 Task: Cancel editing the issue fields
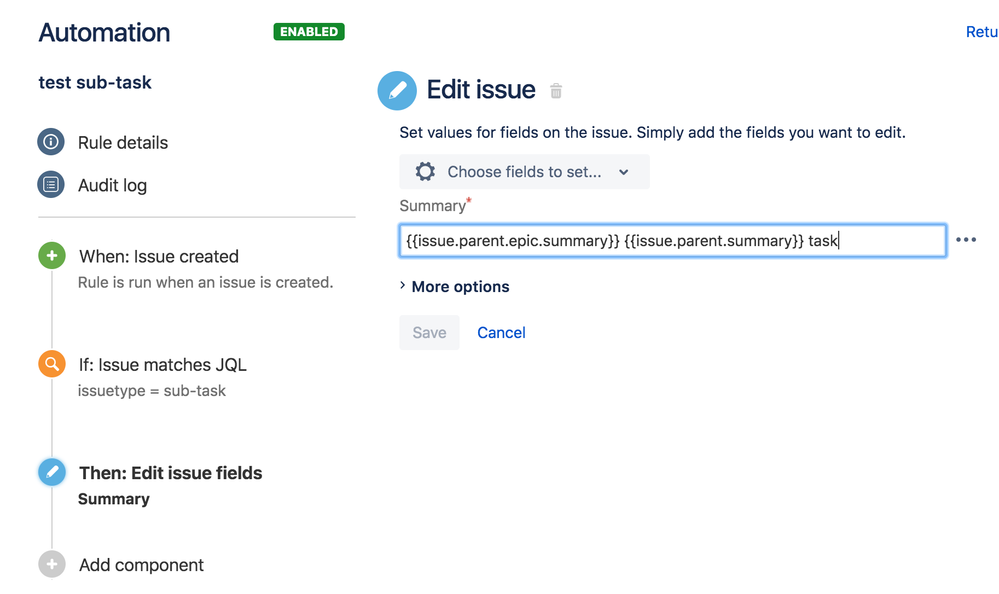click(500, 332)
